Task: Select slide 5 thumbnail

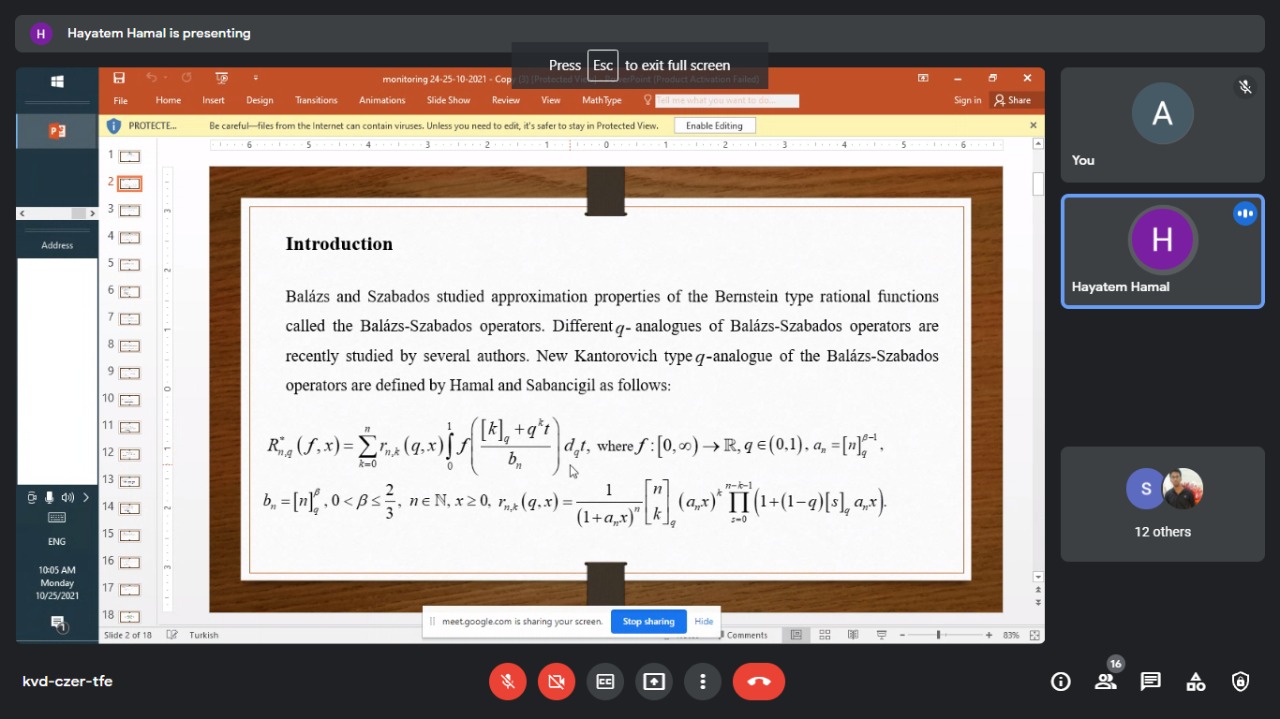Action: [130, 264]
